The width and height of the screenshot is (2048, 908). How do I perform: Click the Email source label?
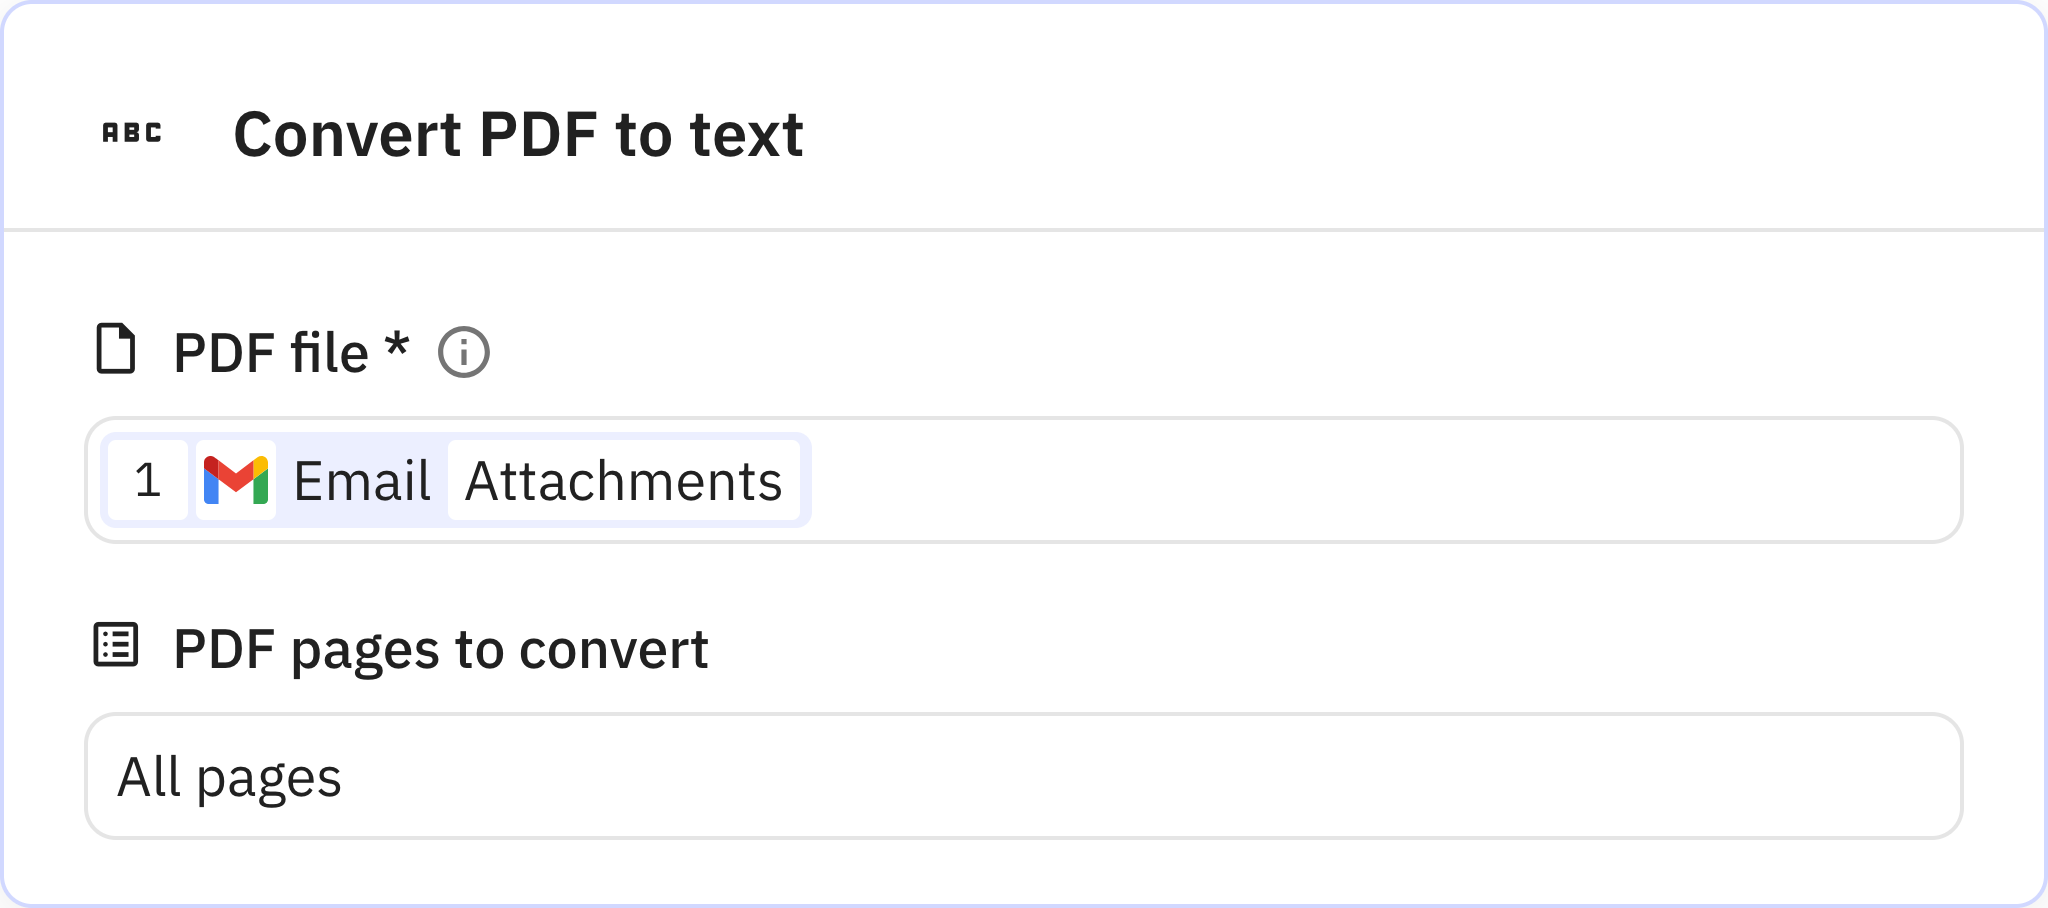(360, 482)
